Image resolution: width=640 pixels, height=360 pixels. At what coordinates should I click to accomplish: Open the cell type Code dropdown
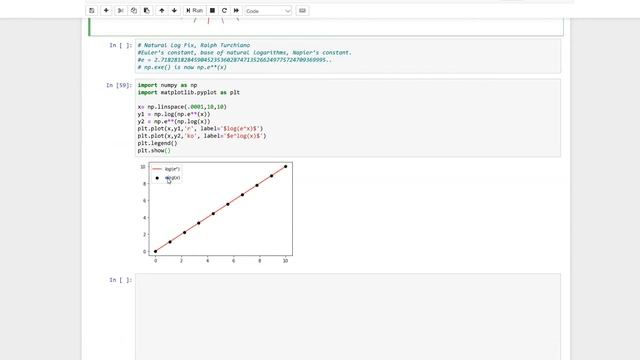[x=268, y=11]
